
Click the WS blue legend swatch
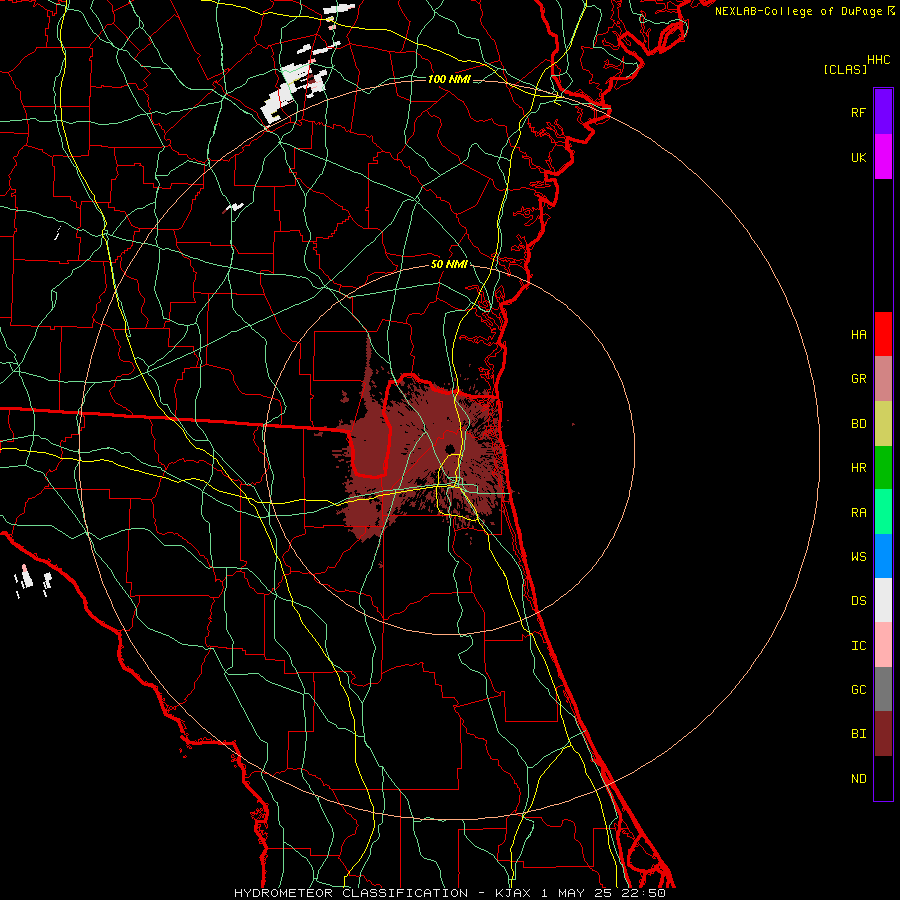click(883, 556)
